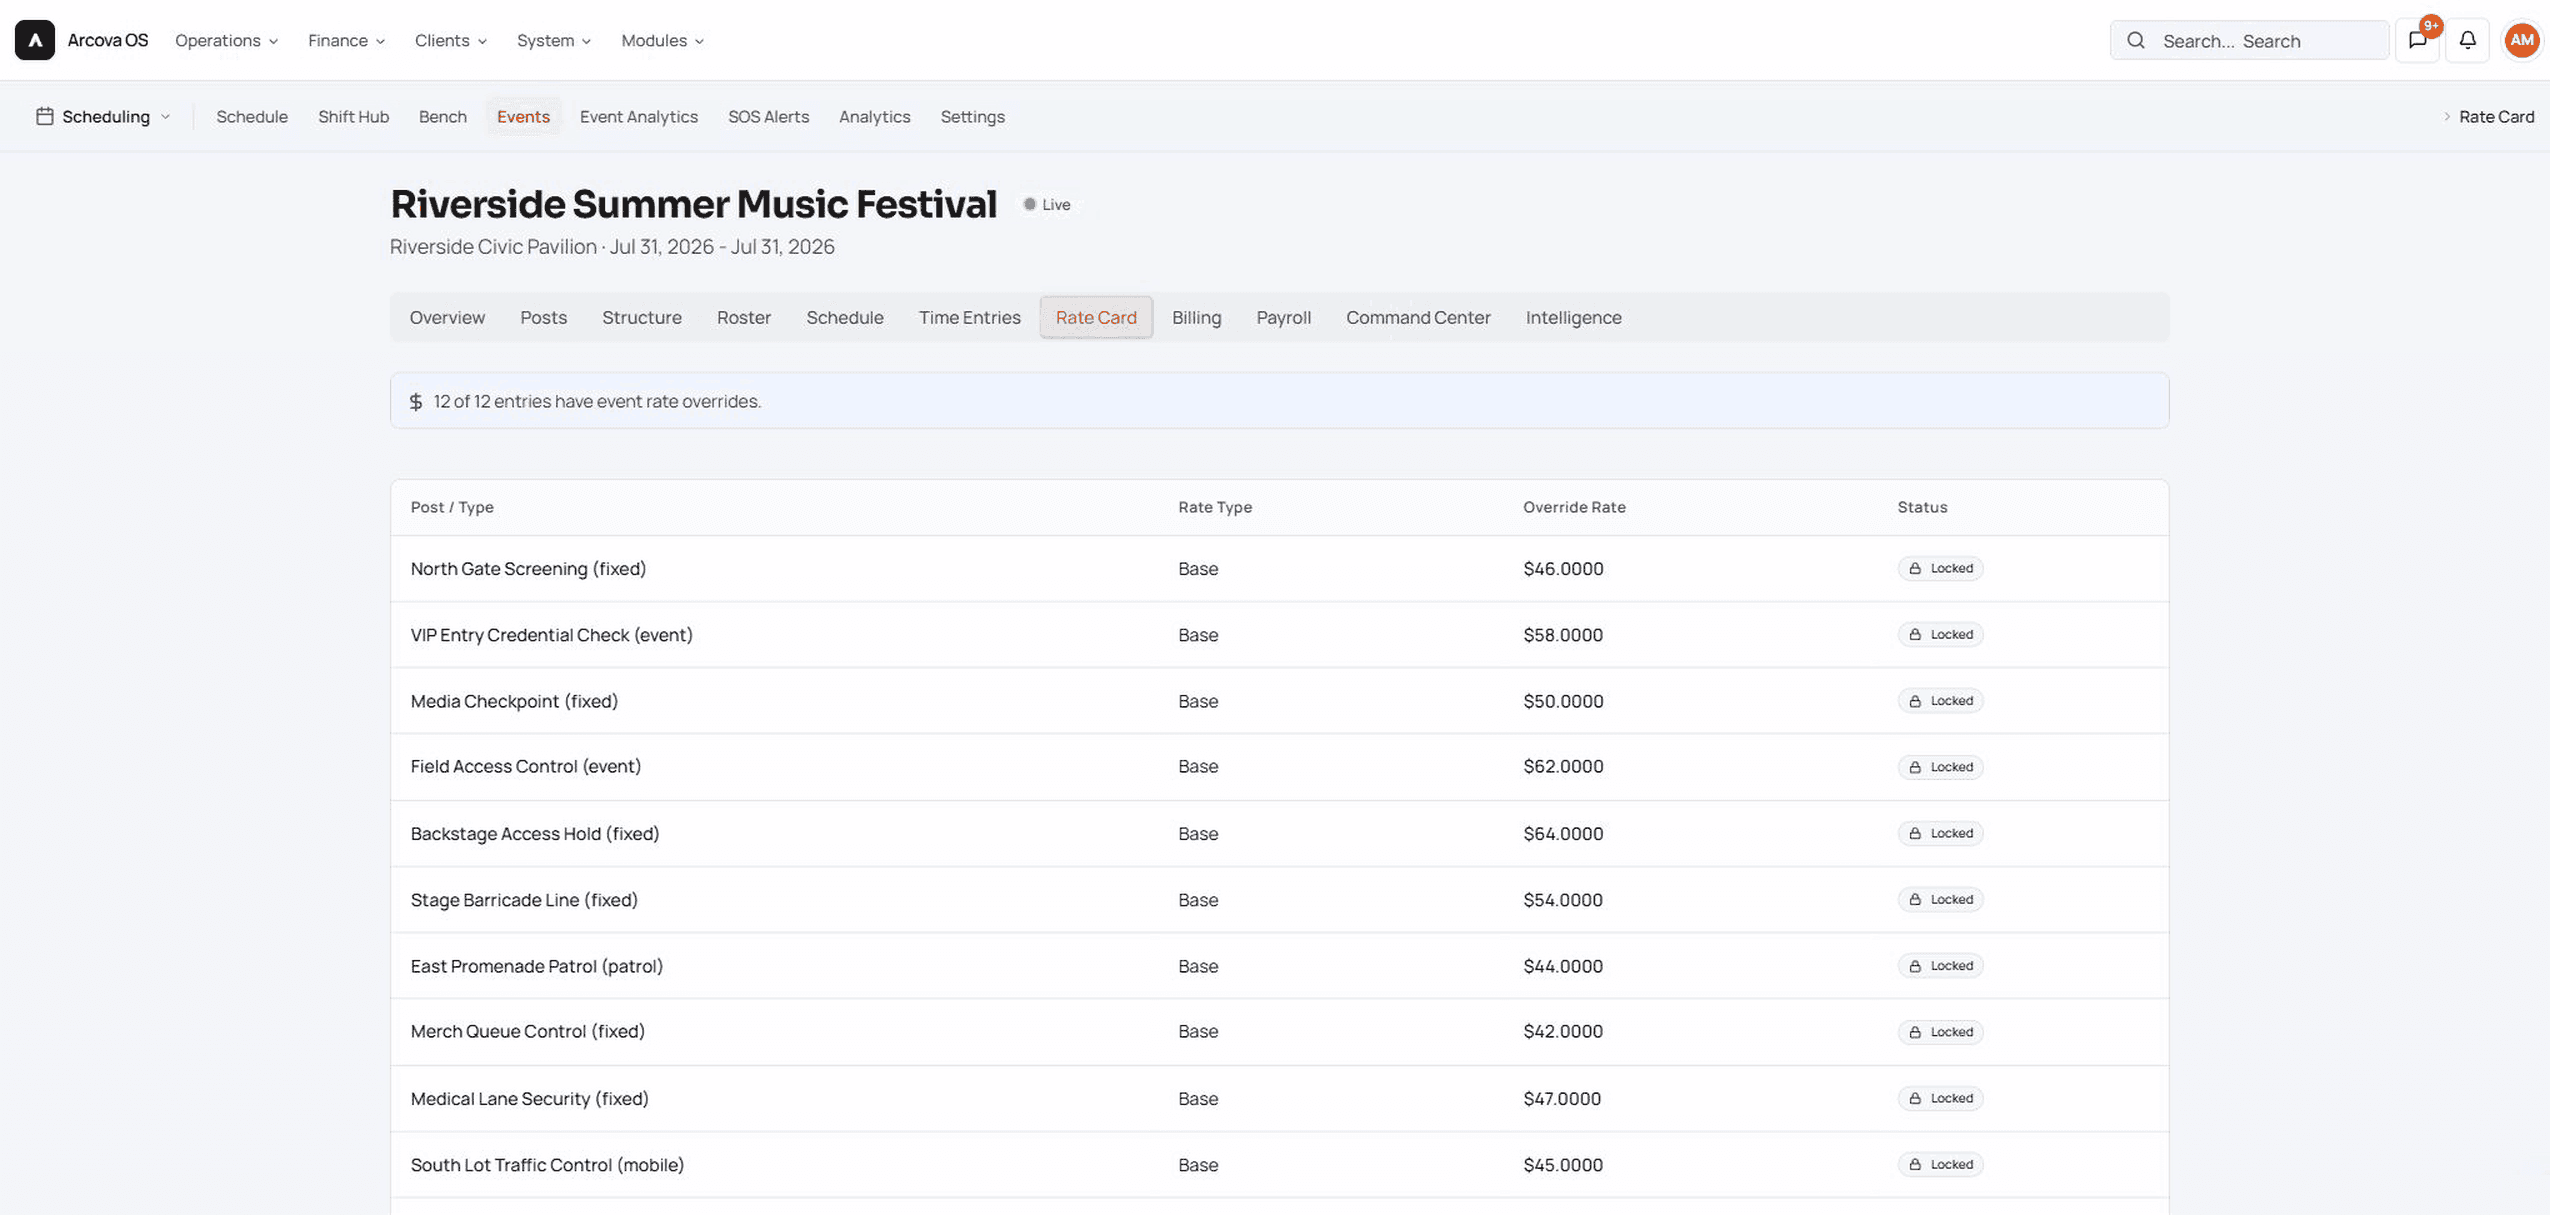This screenshot has width=2550, height=1215.
Task: Expand the System menu
Action: (x=553, y=40)
